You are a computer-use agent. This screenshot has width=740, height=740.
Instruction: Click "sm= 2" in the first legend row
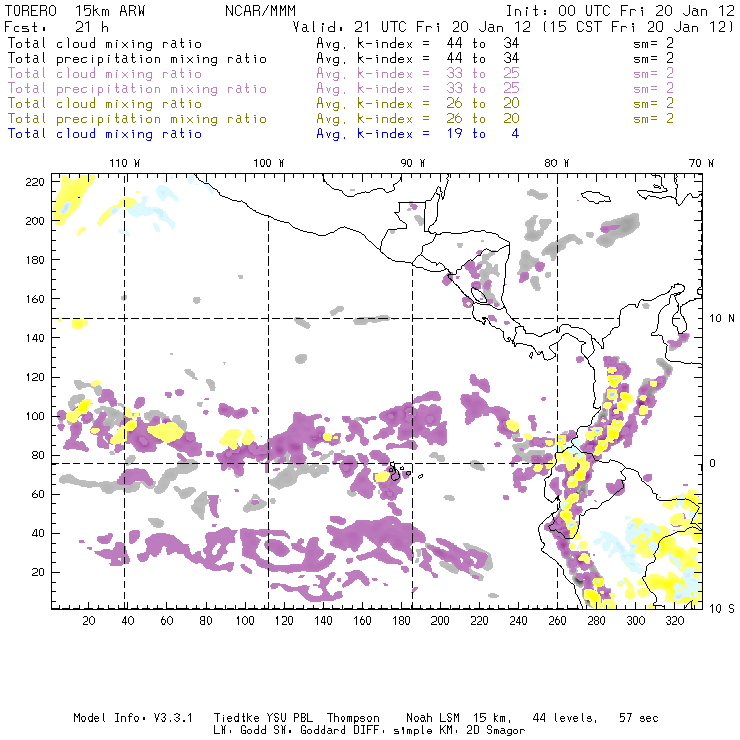point(653,44)
